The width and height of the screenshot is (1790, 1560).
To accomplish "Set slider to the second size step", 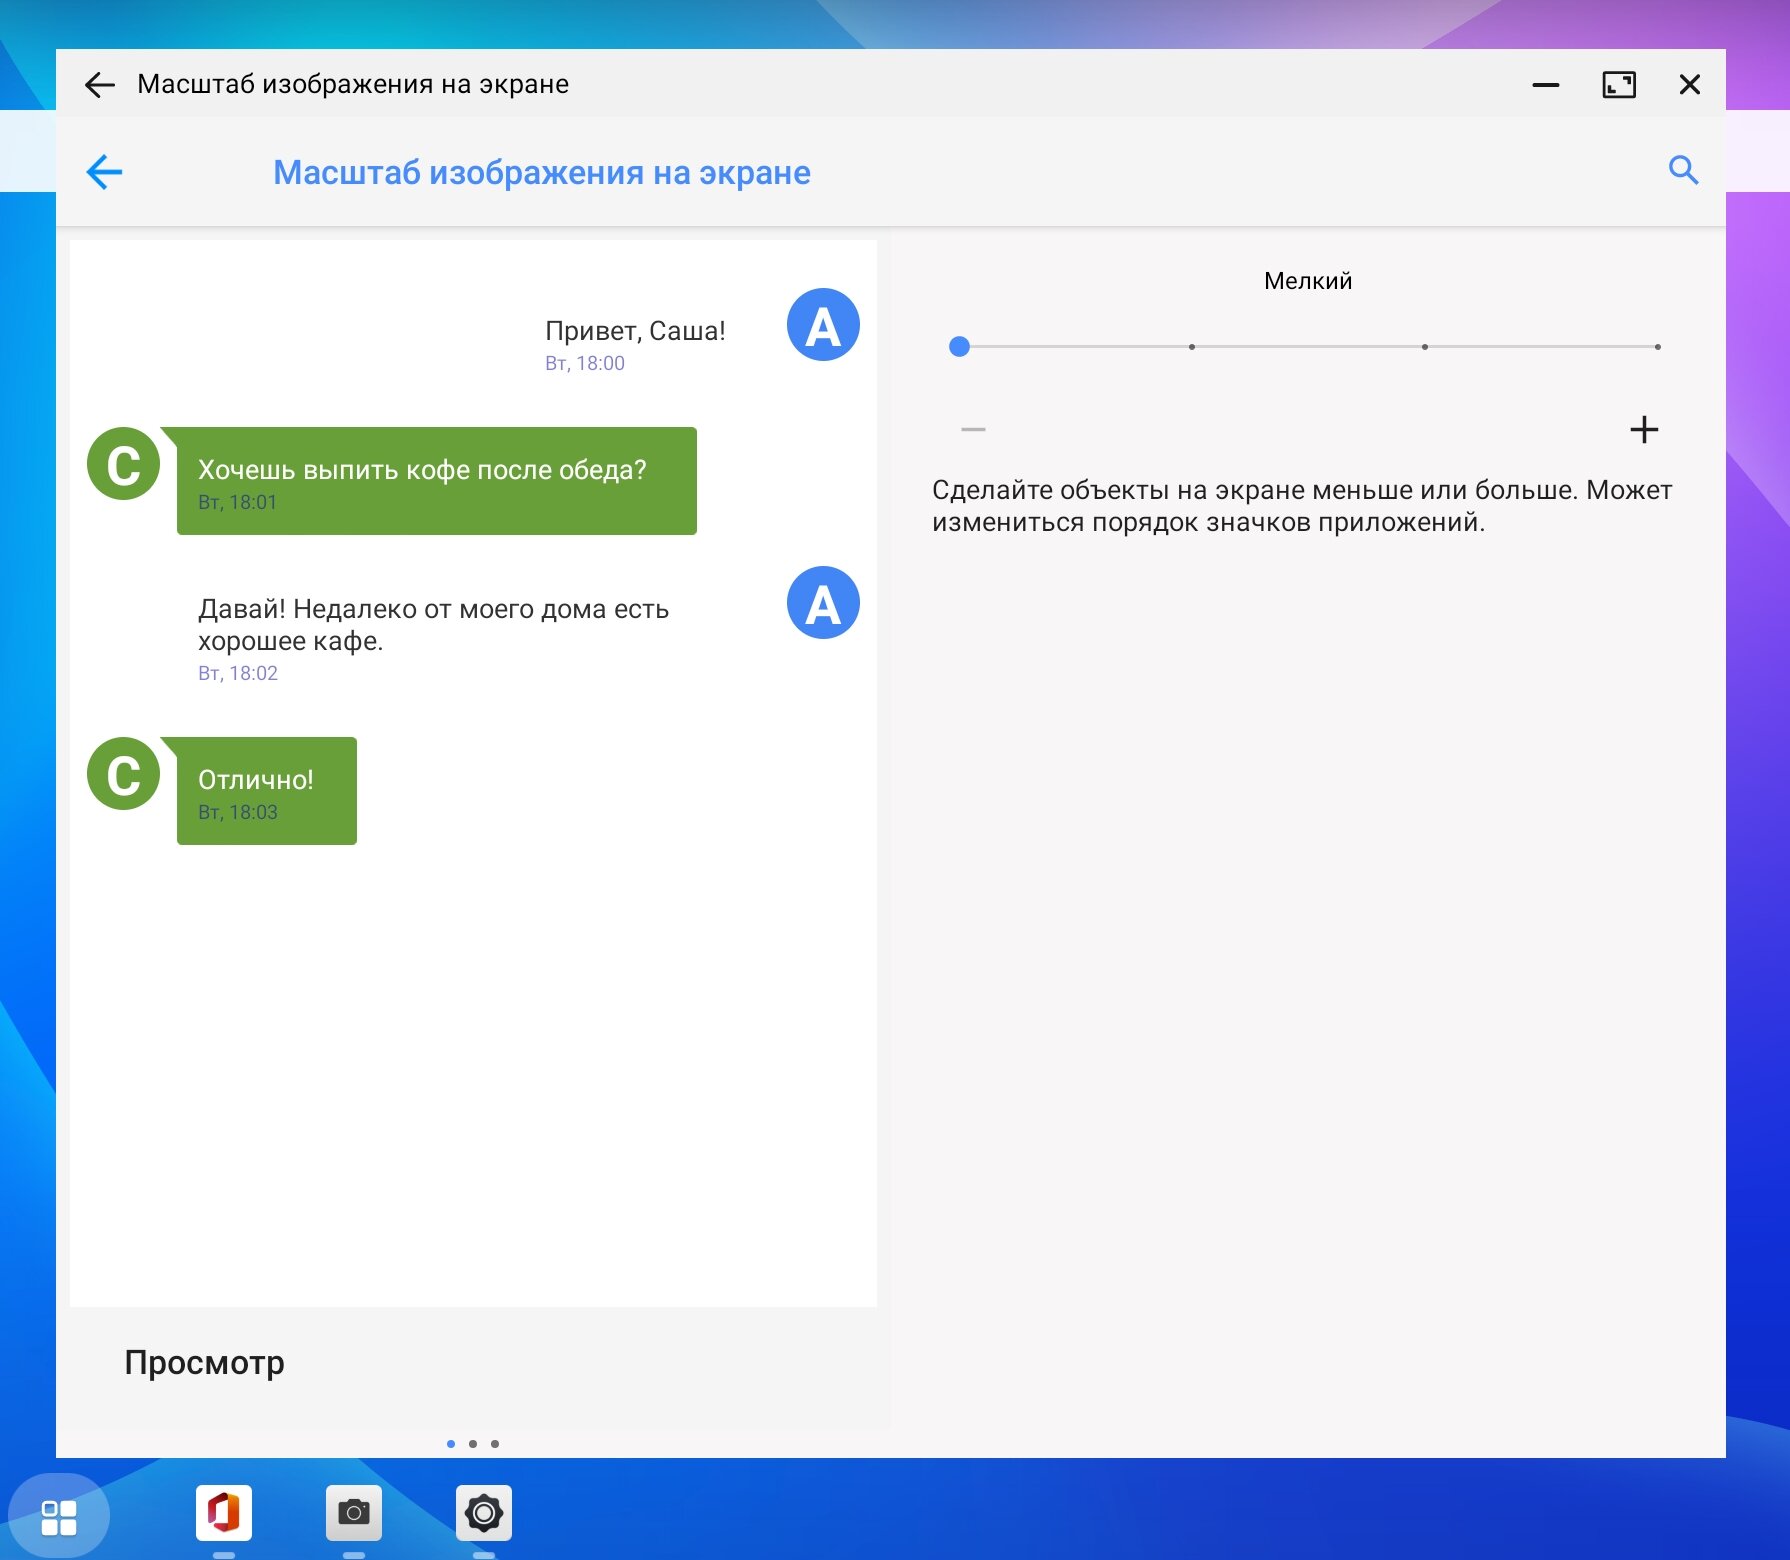I will coord(1192,347).
